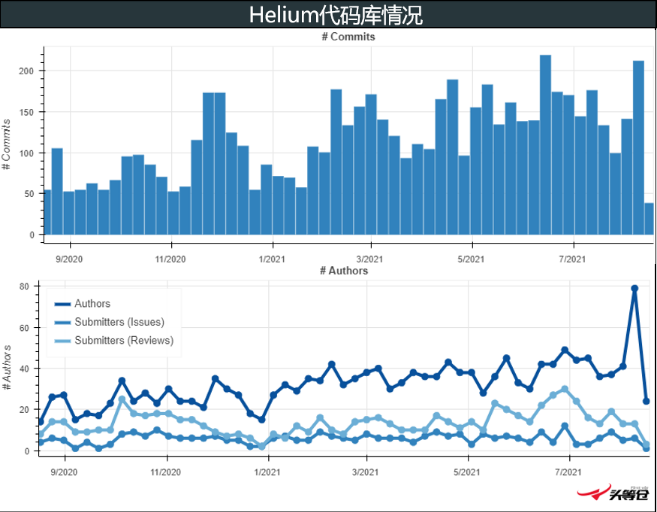Click '7/2021' on the Authors chart x-axis
Screen dimensions: 657x512
click(x=568, y=472)
